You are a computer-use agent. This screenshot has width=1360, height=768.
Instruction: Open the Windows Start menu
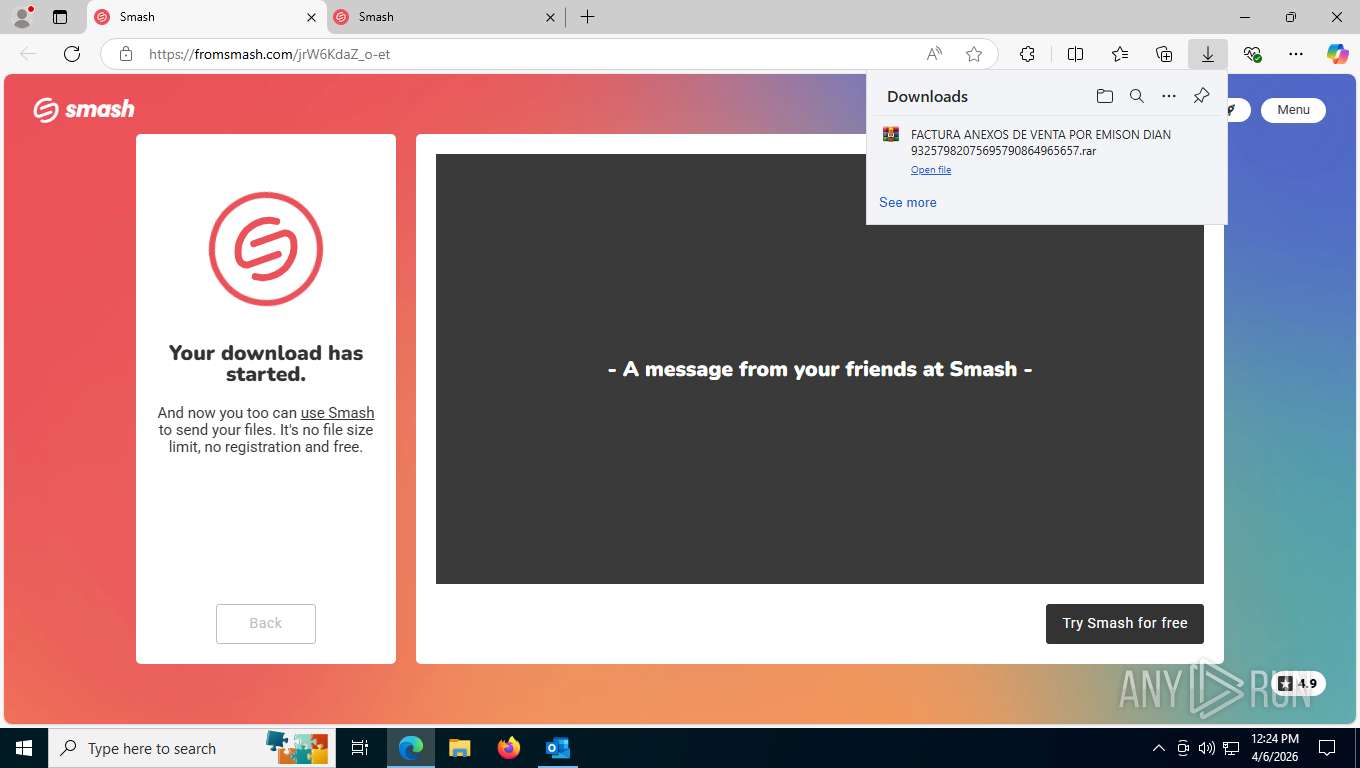point(23,748)
